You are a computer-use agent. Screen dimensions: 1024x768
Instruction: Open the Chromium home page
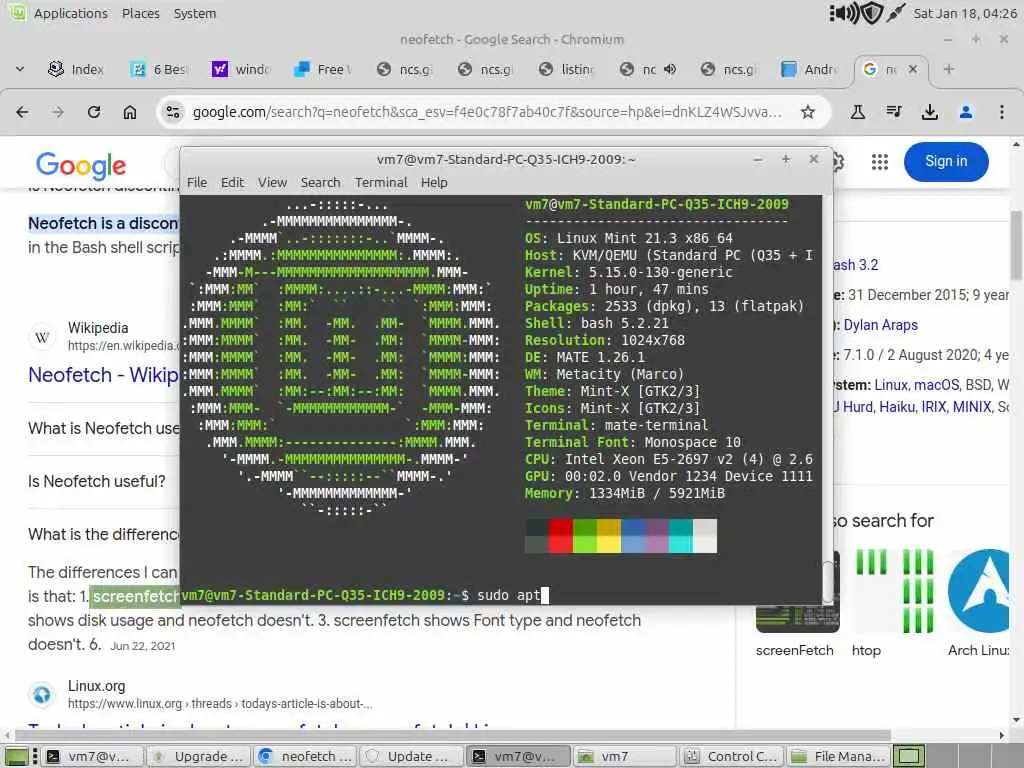pos(130,112)
